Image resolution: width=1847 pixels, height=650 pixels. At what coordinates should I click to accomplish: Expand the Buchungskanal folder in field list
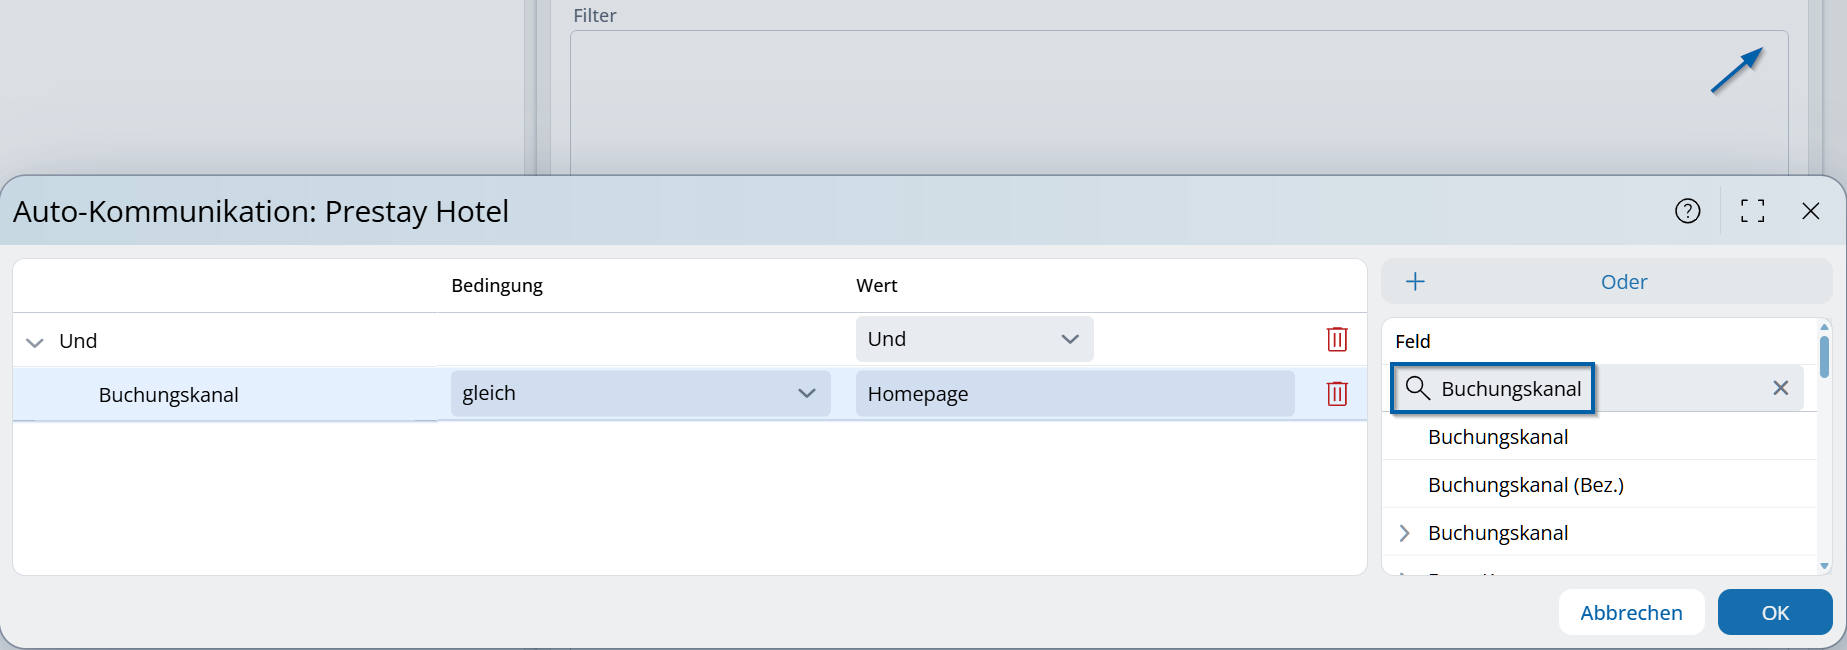[1404, 533]
